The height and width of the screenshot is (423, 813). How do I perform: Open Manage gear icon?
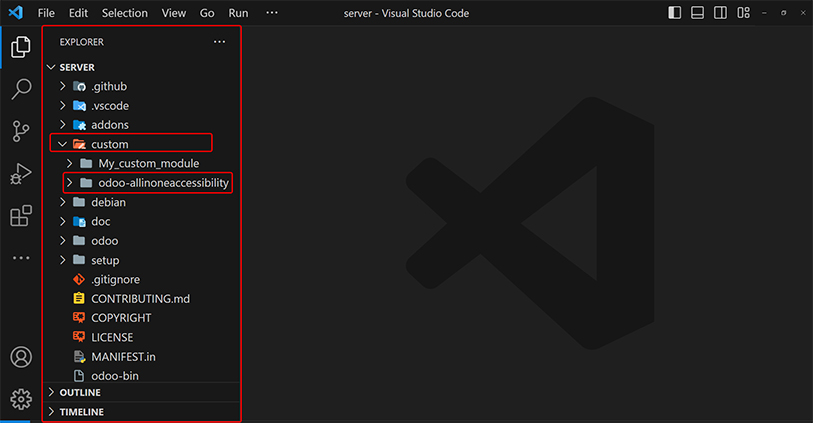tap(21, 399)
